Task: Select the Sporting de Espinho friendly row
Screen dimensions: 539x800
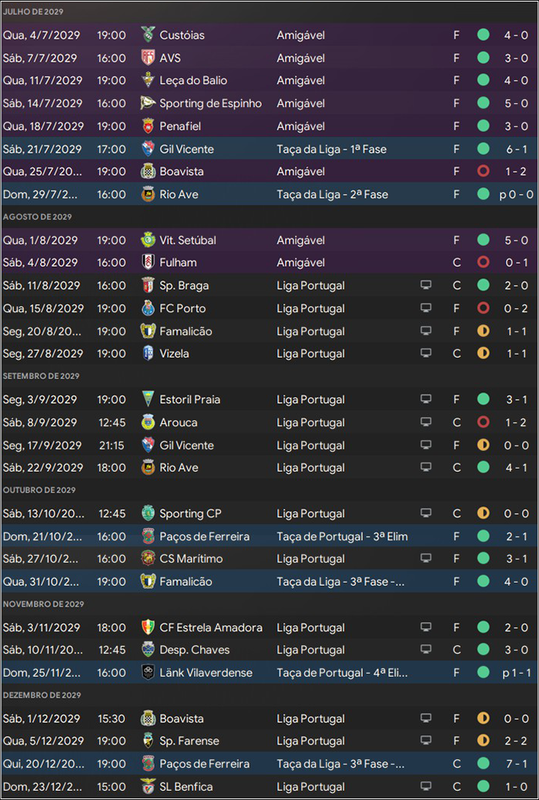Action: click(x=270, y=103)
